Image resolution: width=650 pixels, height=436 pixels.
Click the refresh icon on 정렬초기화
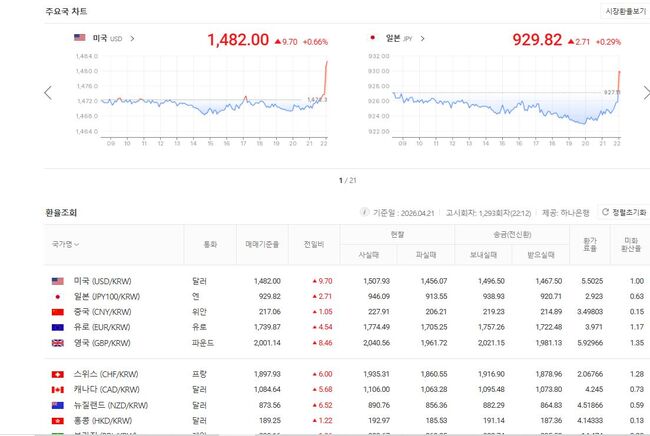[x=605, y=213]
